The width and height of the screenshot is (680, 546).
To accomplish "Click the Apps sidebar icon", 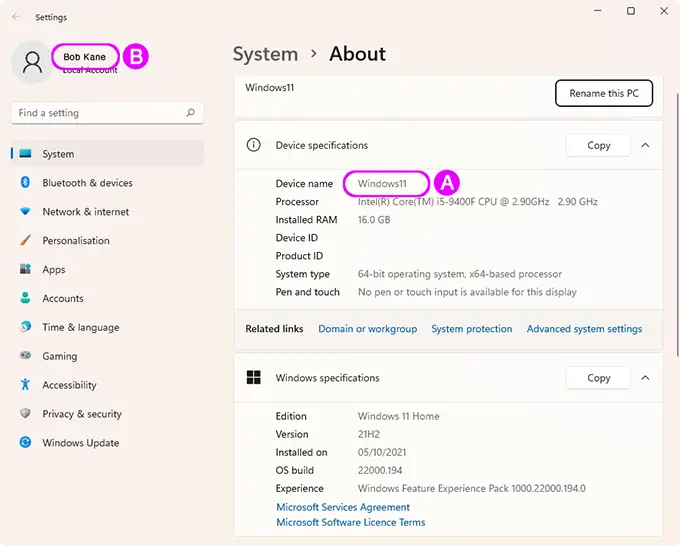I will point(26,269).
